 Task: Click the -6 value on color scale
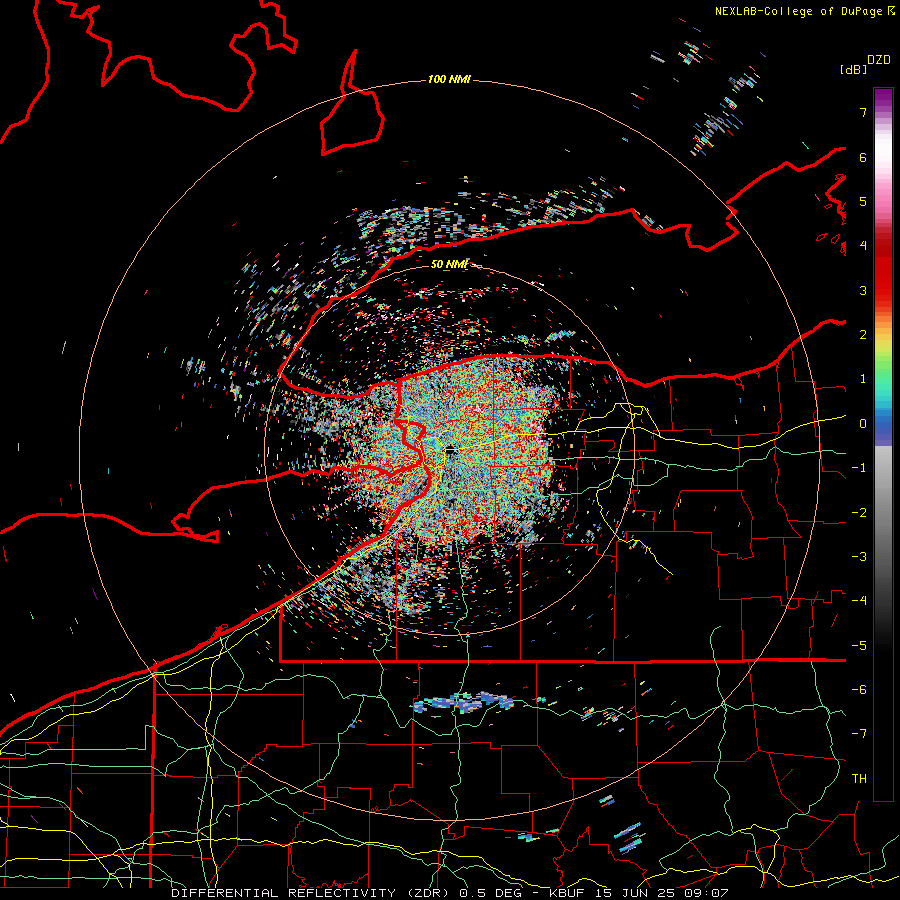tap(859, 690)
